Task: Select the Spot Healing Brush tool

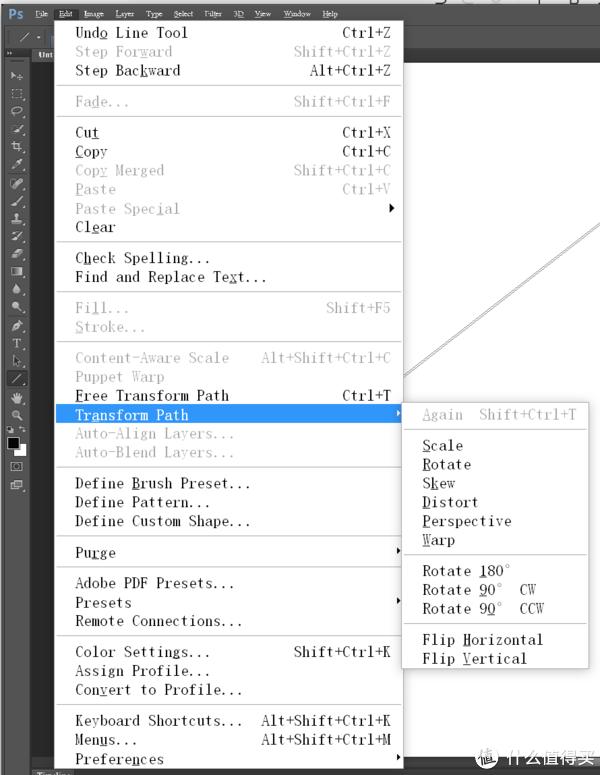Action: [x=17, y=184]
